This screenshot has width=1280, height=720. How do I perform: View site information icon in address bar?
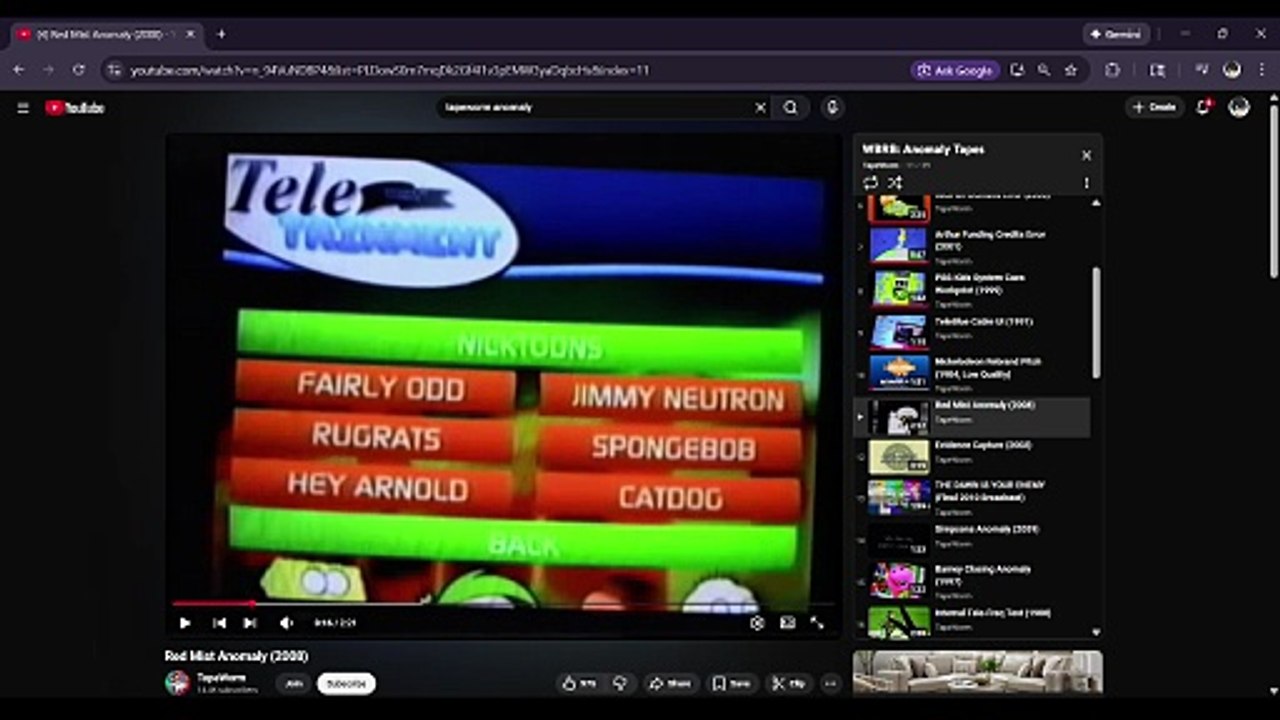click(x=115, y=70)
